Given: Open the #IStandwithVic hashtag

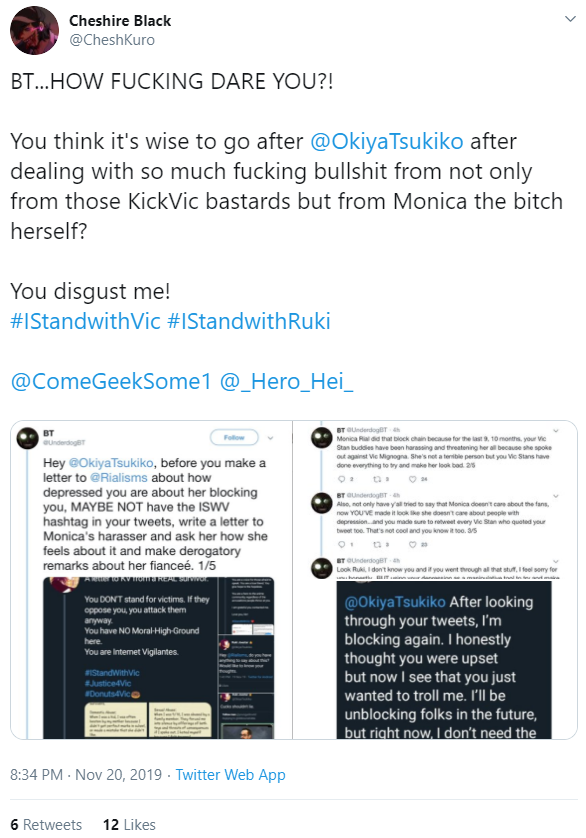Looking at the screenshot, I should coord(86,321).
